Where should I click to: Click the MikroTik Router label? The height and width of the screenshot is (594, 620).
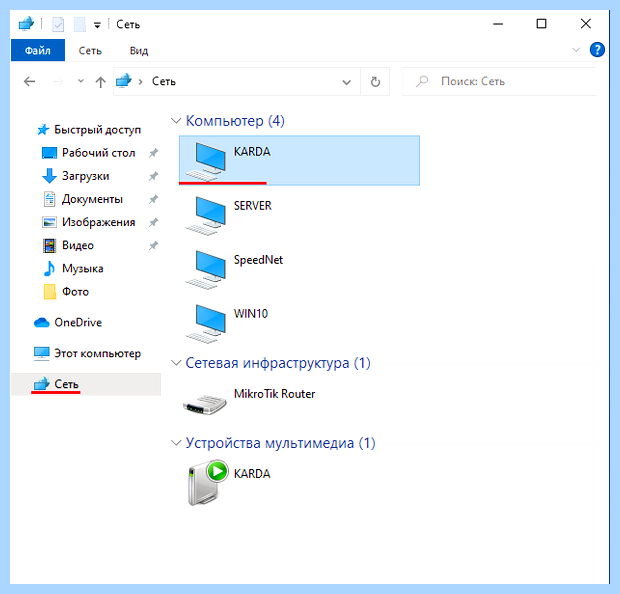click(274, 394)
